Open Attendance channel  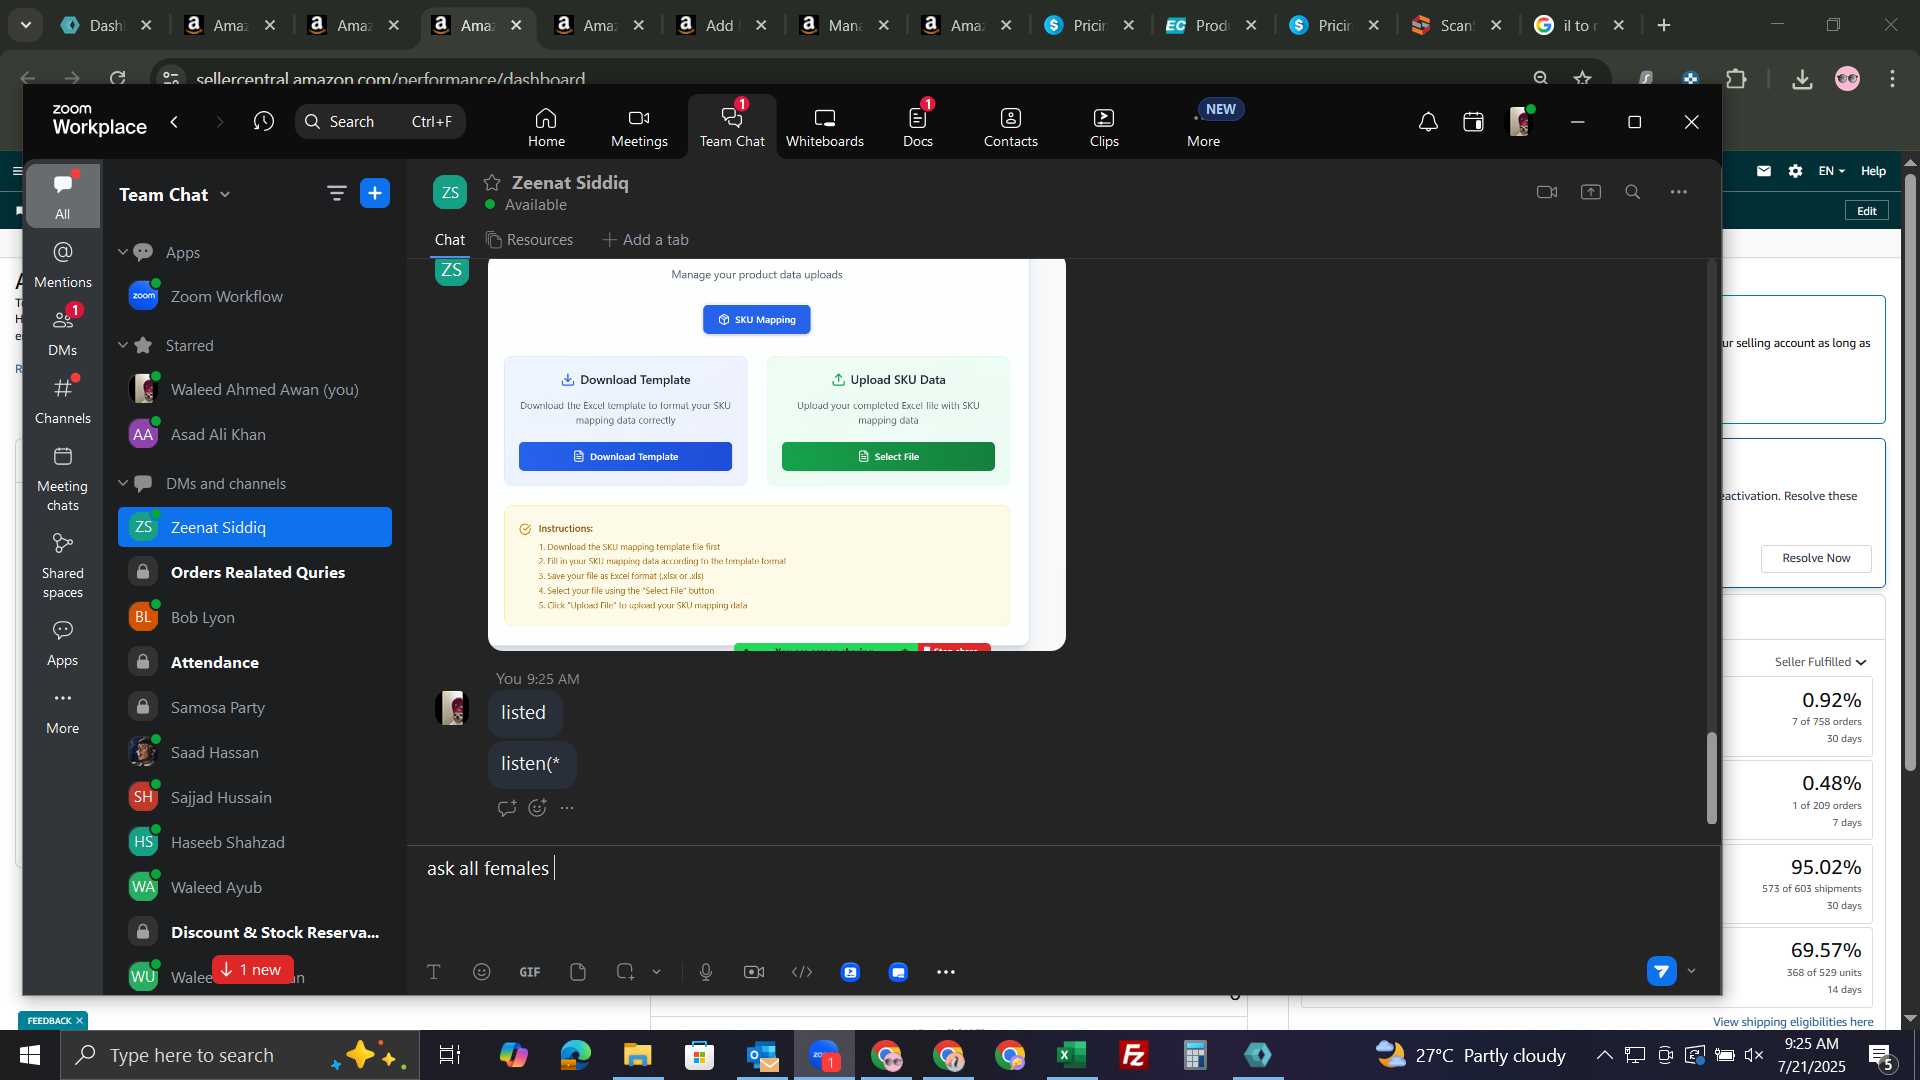click(x=255, y=662)
